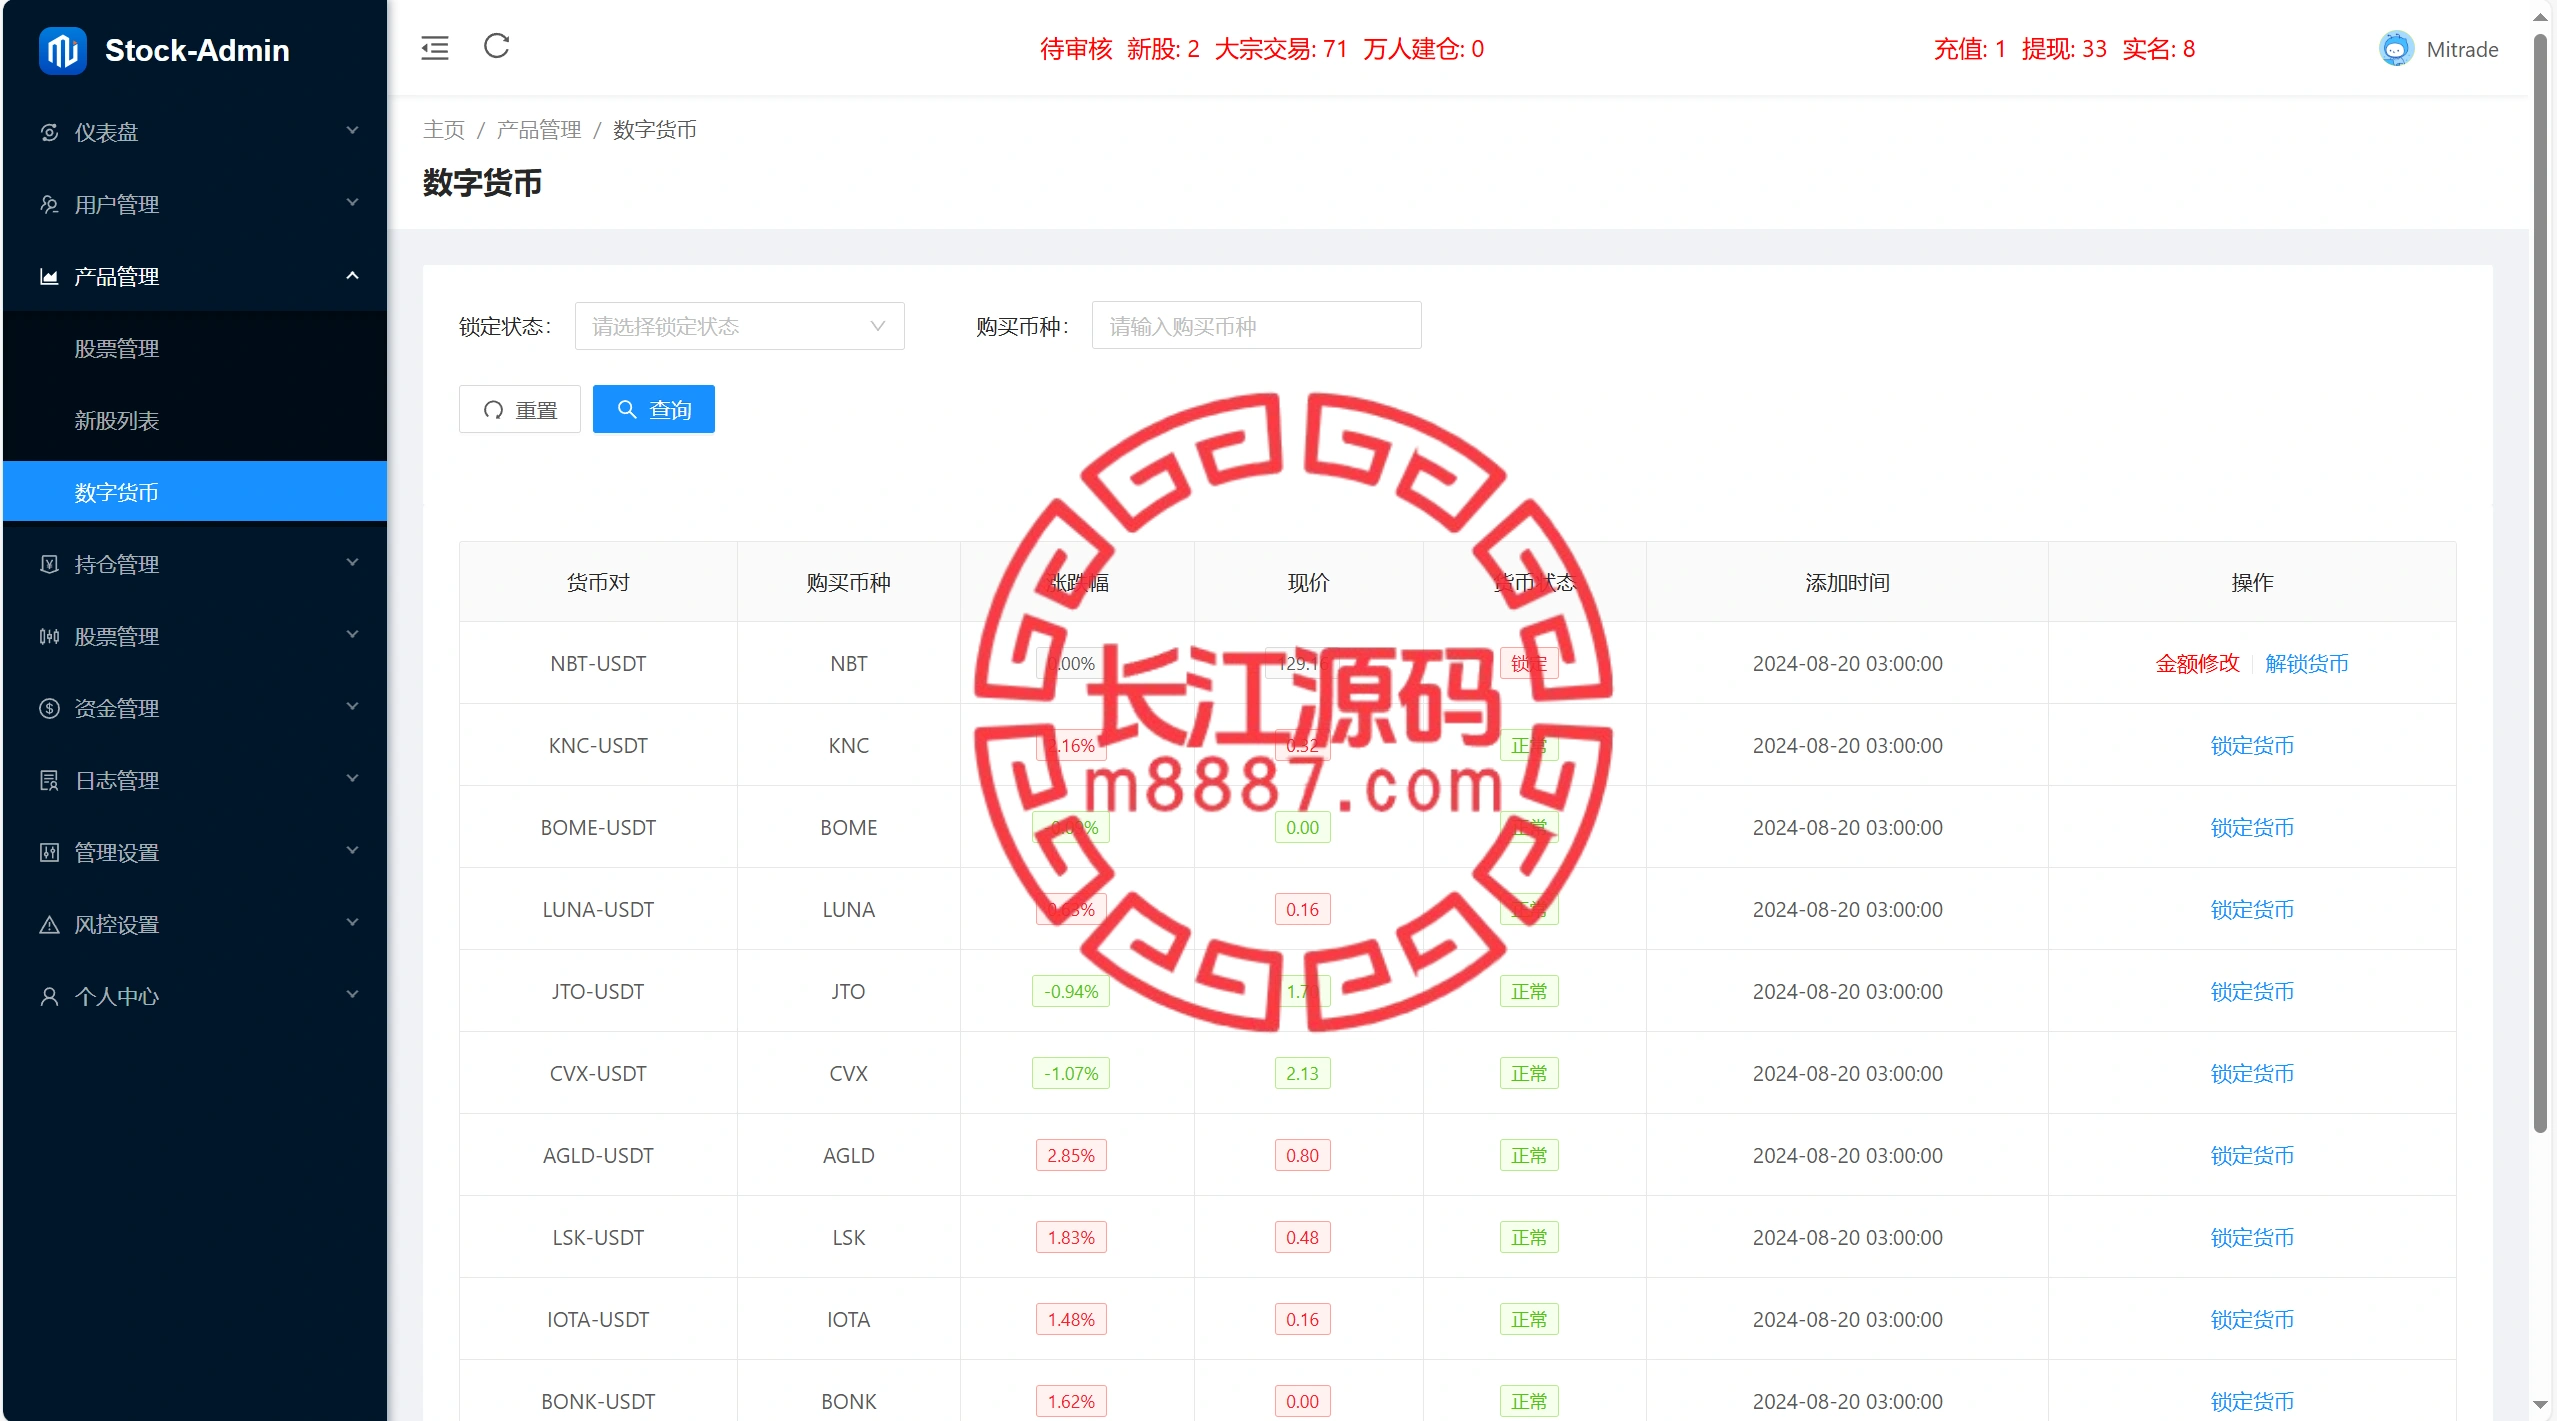Click the 用户管理 users icon
This screenshot has height=1421, width=2557.
pyautogui.click(x=49, y=204)
